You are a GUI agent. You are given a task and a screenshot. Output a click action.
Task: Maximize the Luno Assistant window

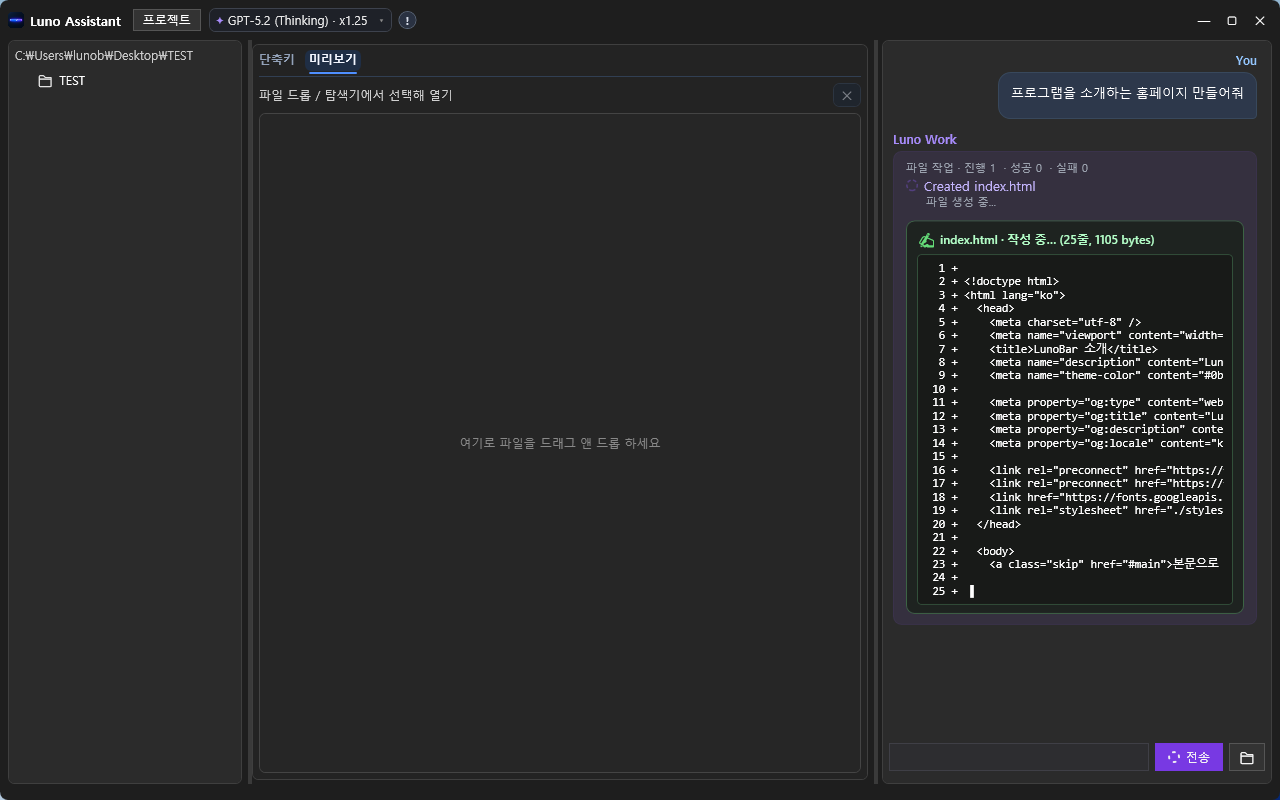click(1231, 21)
